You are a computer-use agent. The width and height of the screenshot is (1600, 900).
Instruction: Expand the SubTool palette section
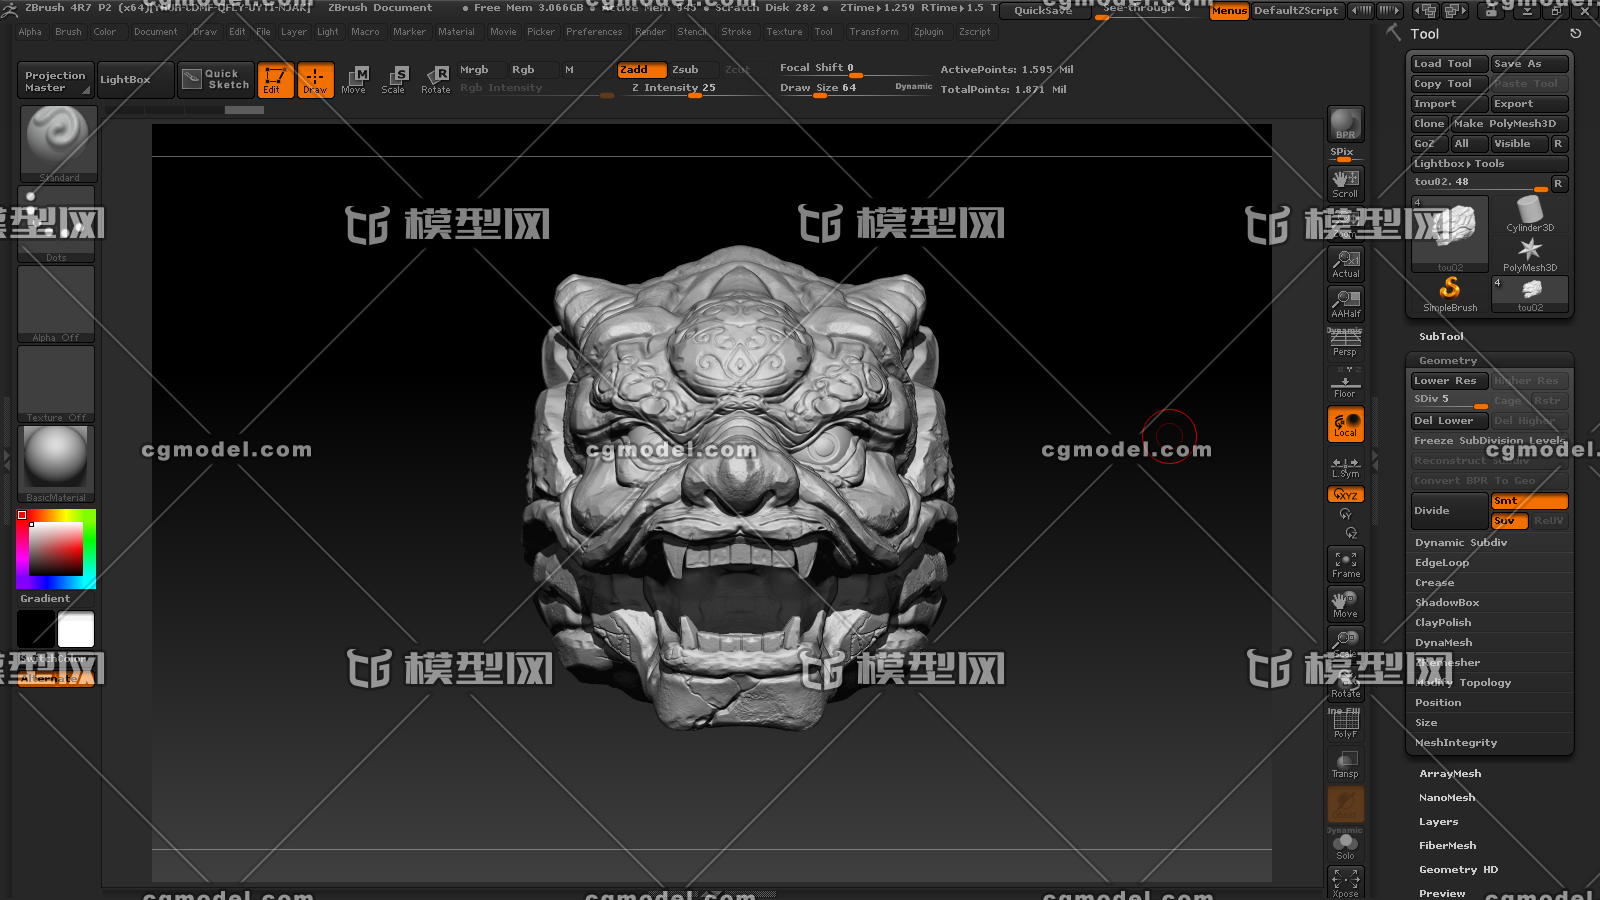[x=1441, y=337]
